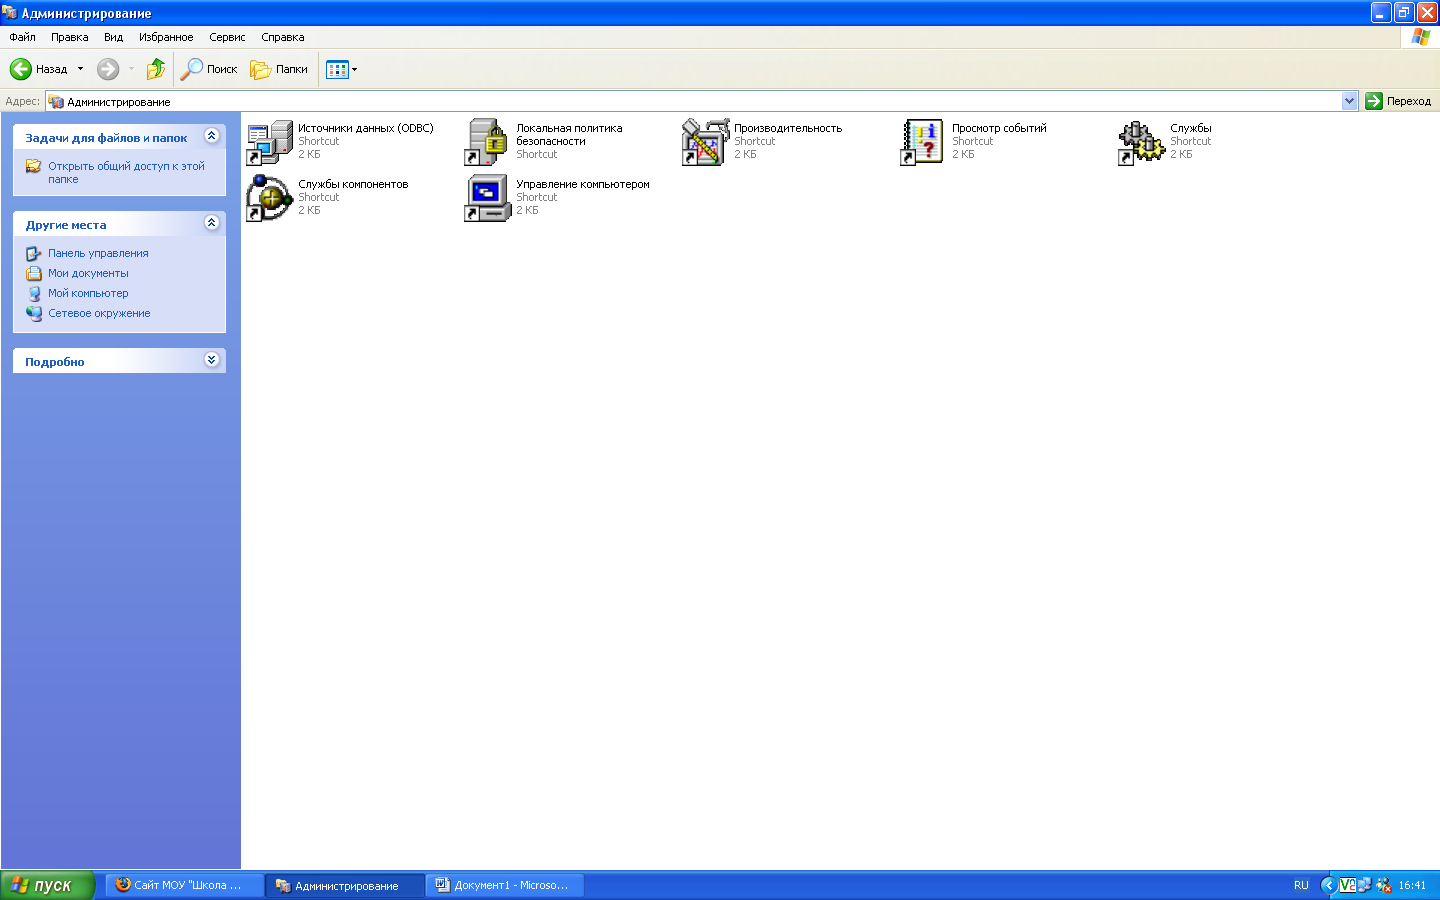Click the пуск Start button

47,885
